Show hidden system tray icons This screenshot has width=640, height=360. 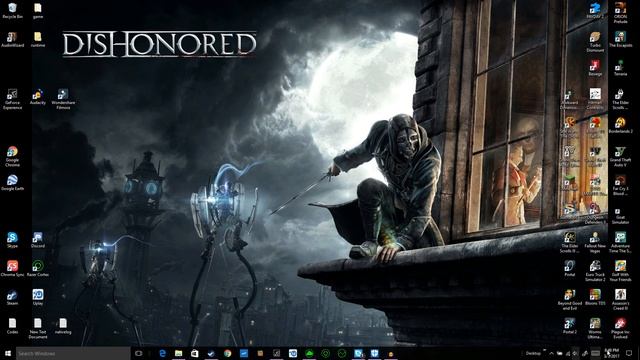551,353
